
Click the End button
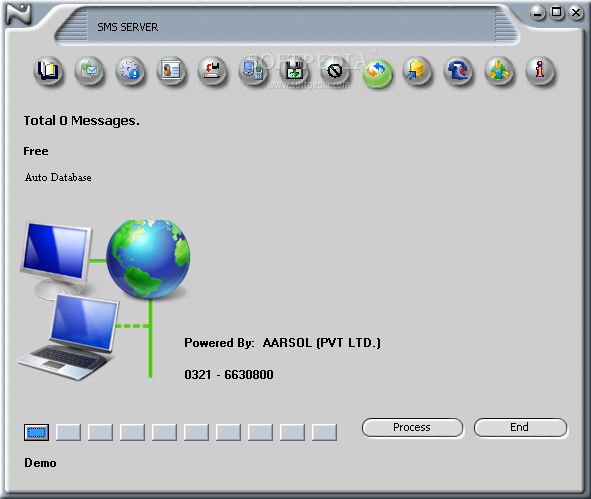(520, 428)
